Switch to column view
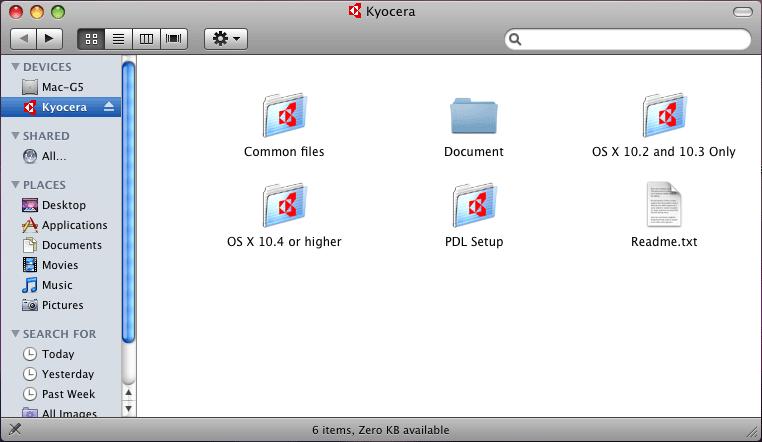The image size is (762, 442). coord(146,39)
